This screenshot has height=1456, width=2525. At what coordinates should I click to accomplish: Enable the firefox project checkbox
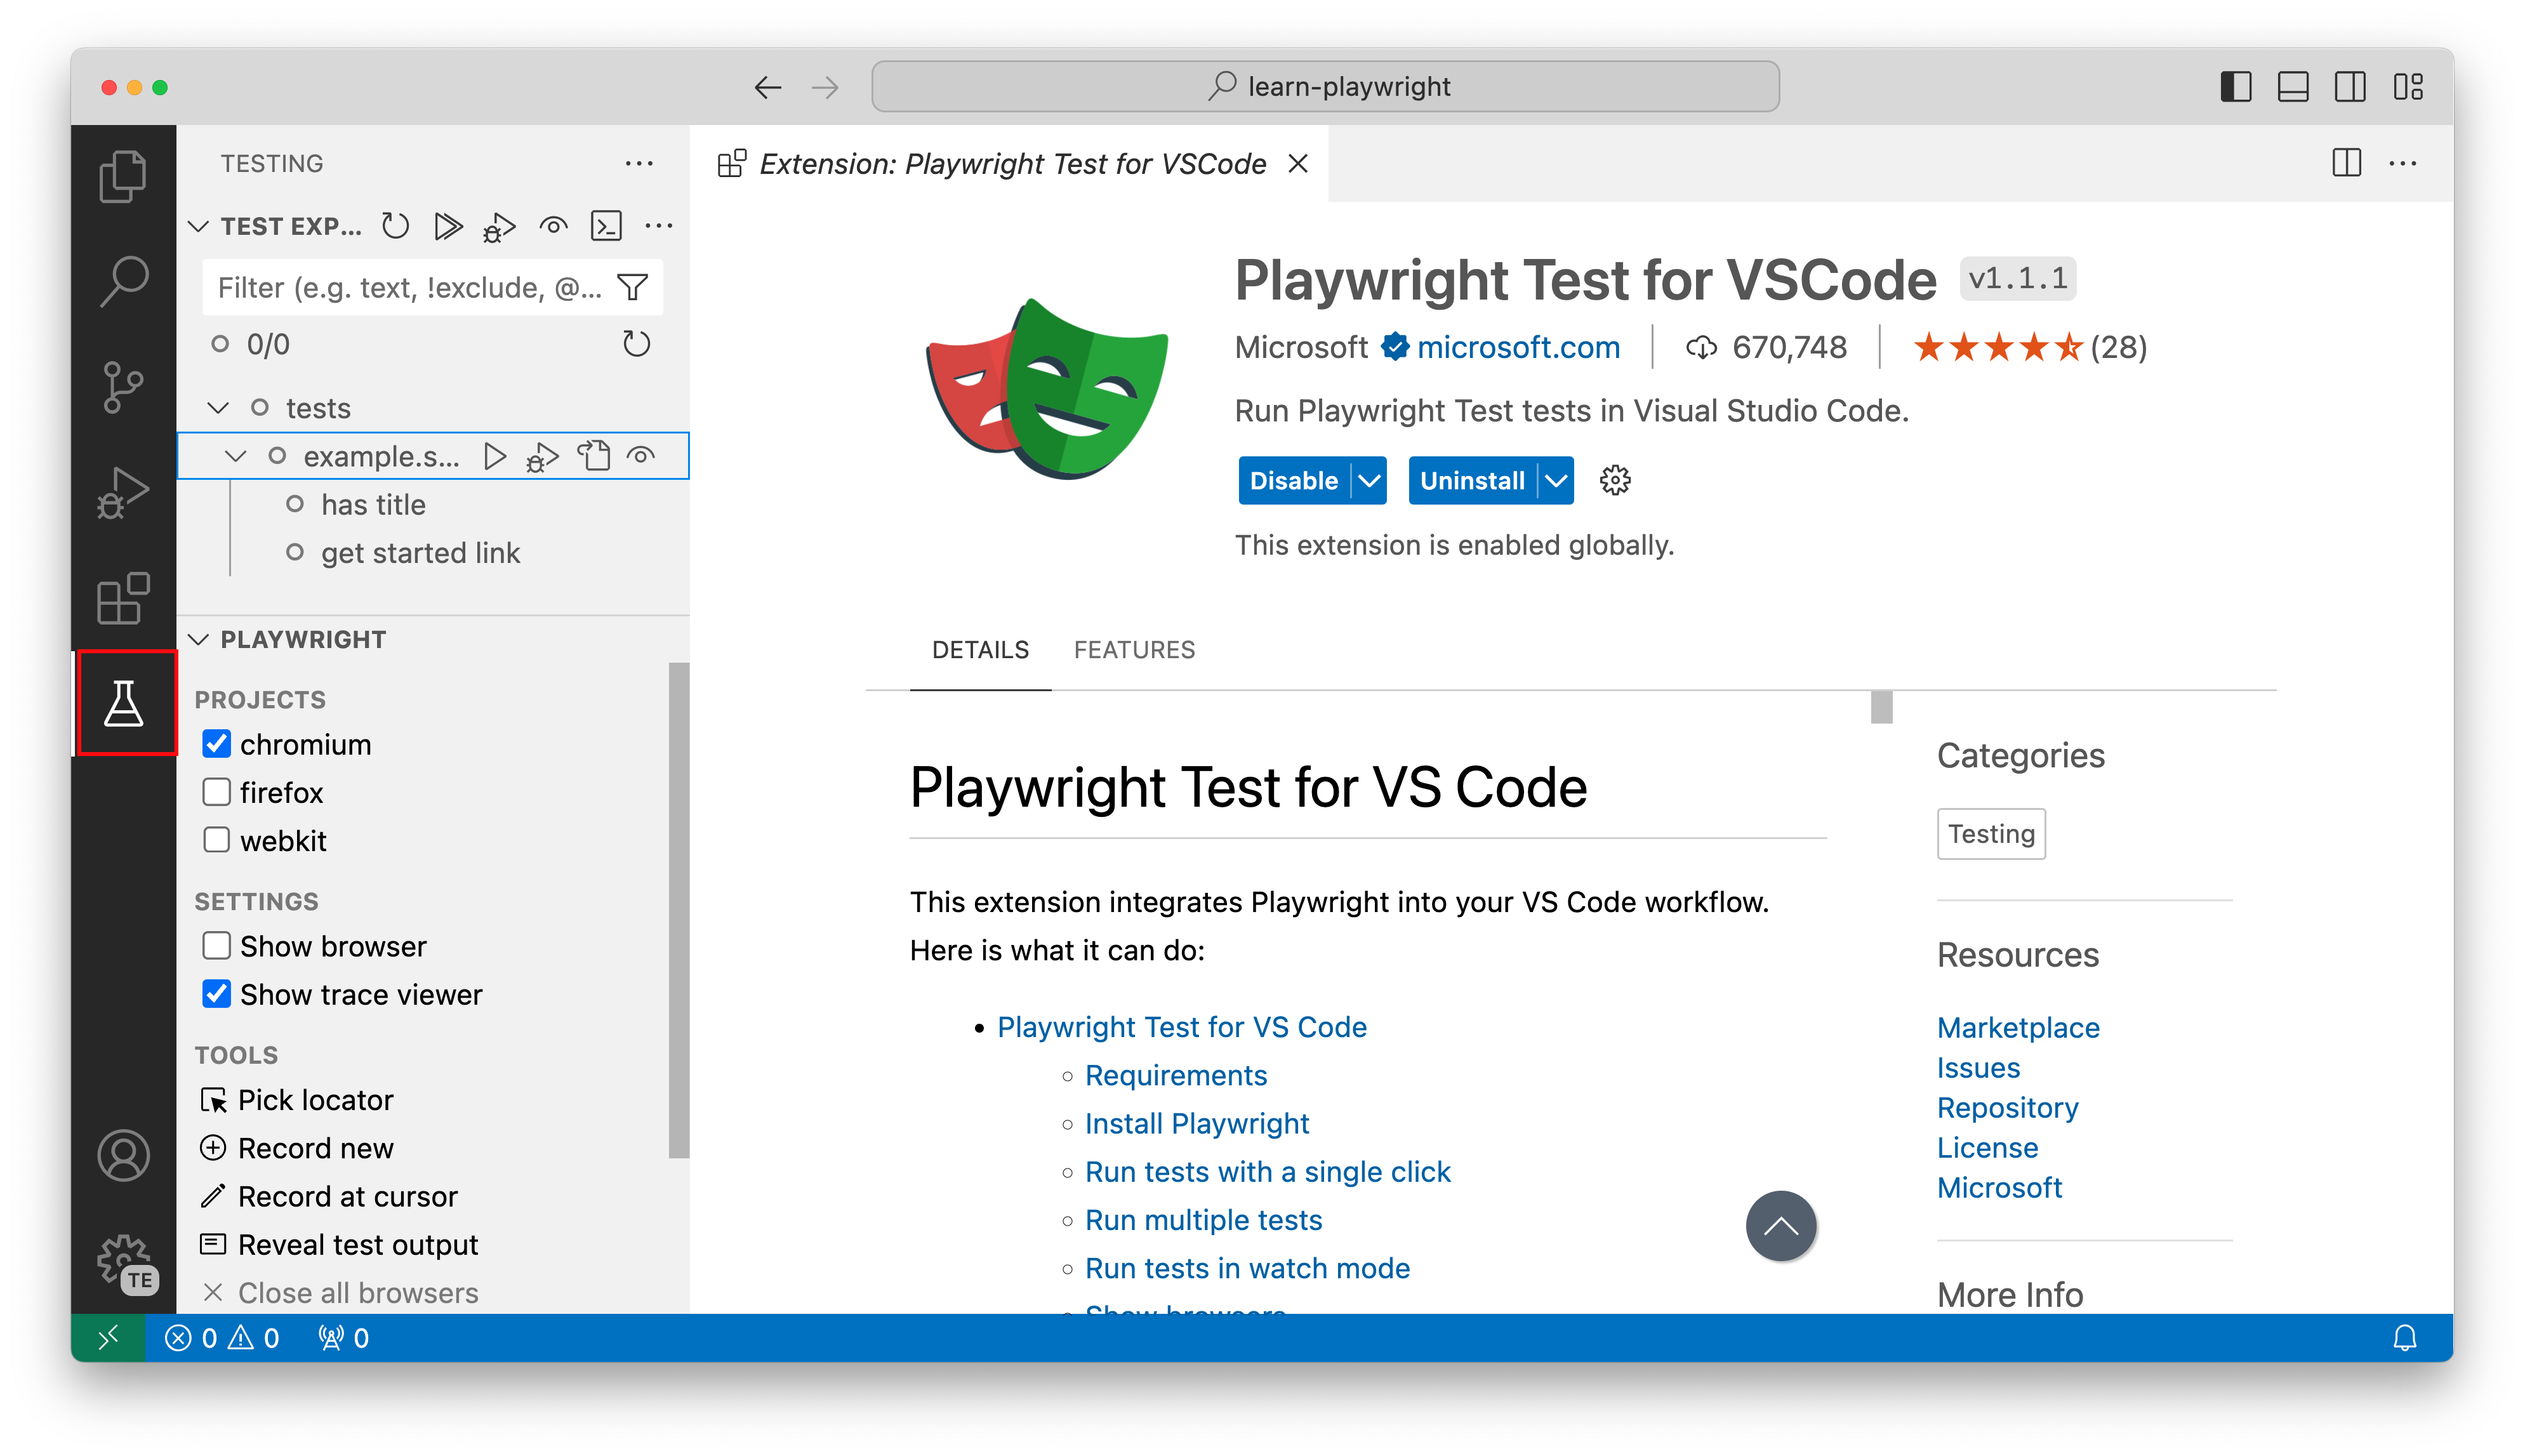pyautogui.click(x=217, y=792)
